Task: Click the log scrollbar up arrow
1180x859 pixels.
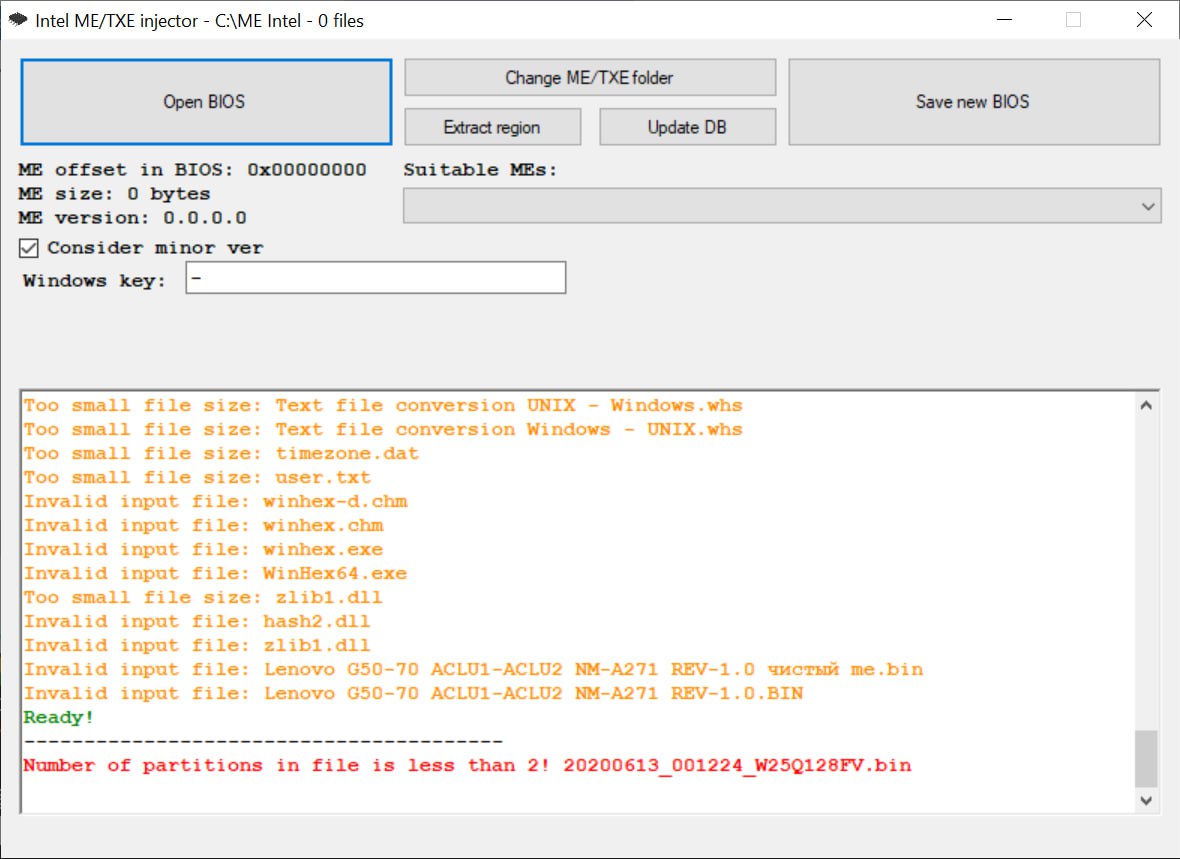Action: click(x=1145, y=406)
